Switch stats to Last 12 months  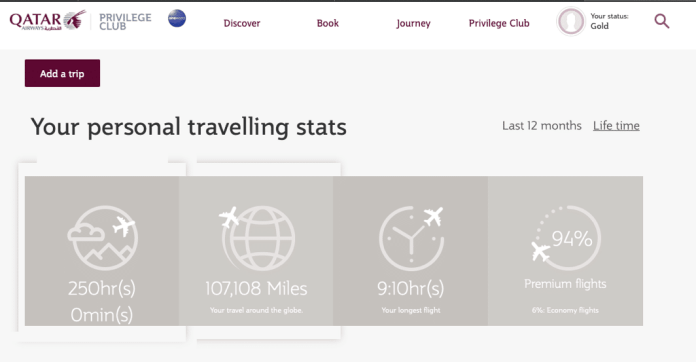pos(542,126)
